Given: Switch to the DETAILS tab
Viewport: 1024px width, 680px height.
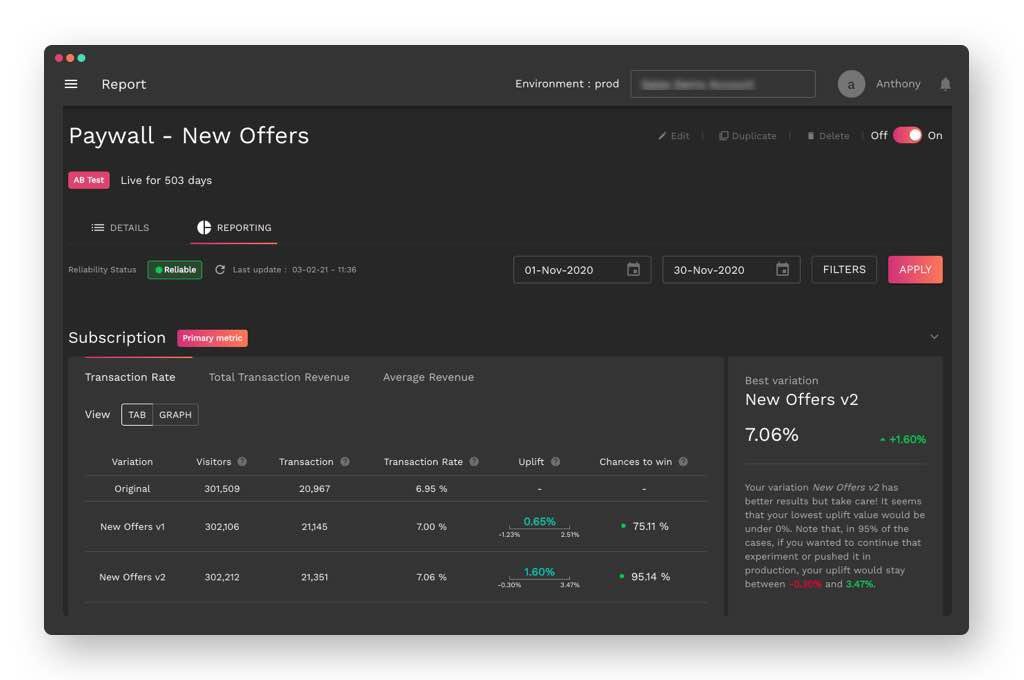Looking at the screenshot, I should [120, 227].
